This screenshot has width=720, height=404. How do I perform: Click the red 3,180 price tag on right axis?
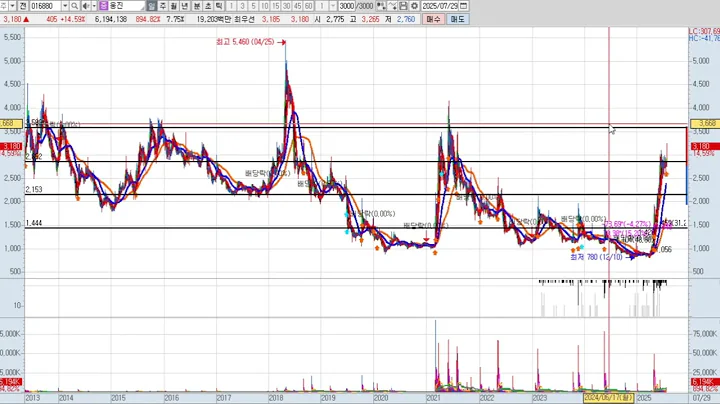(706, 146)
